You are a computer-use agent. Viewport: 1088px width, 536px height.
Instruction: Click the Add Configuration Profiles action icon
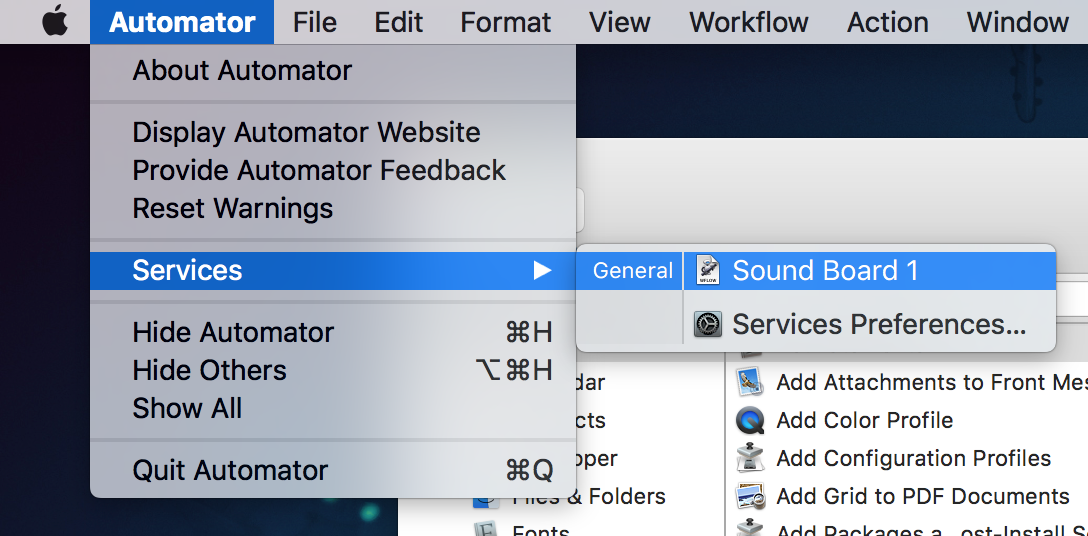[750, 458]
